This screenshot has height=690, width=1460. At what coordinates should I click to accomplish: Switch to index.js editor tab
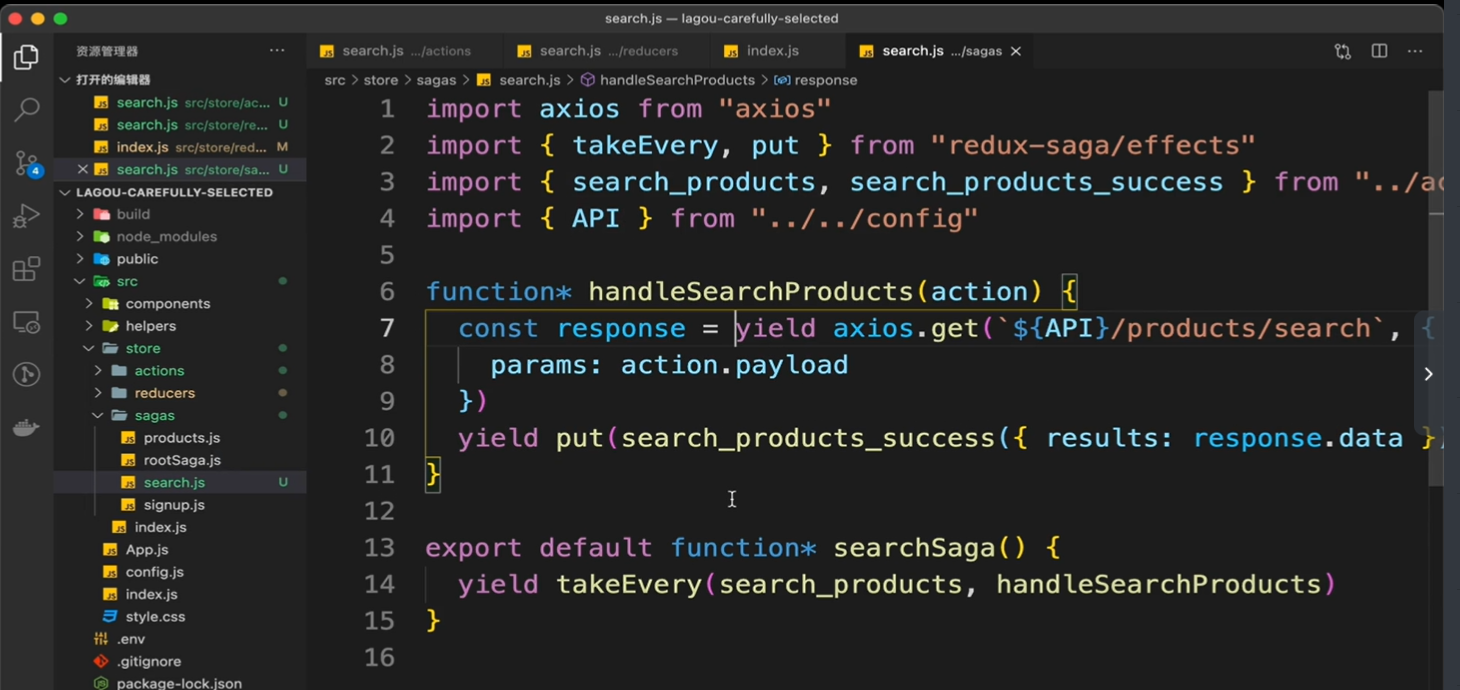[773, 51]
